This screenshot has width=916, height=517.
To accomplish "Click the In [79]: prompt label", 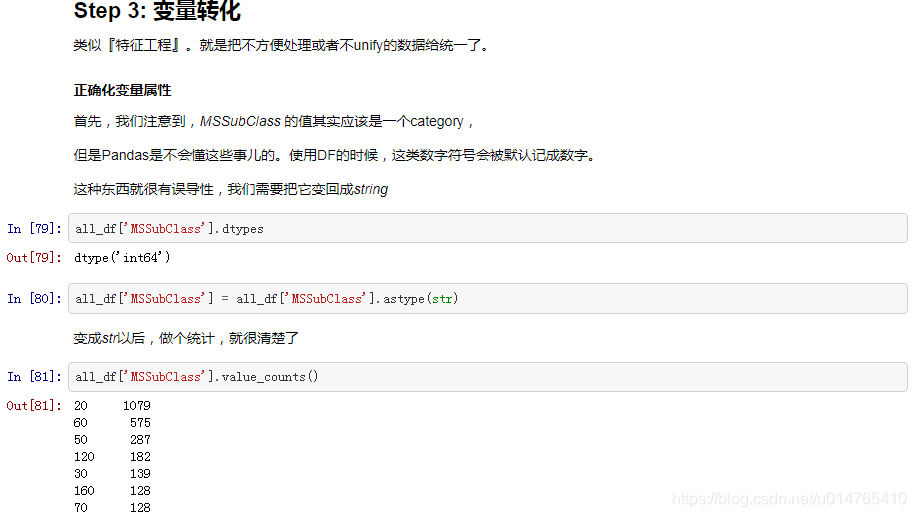I will 34,228.
